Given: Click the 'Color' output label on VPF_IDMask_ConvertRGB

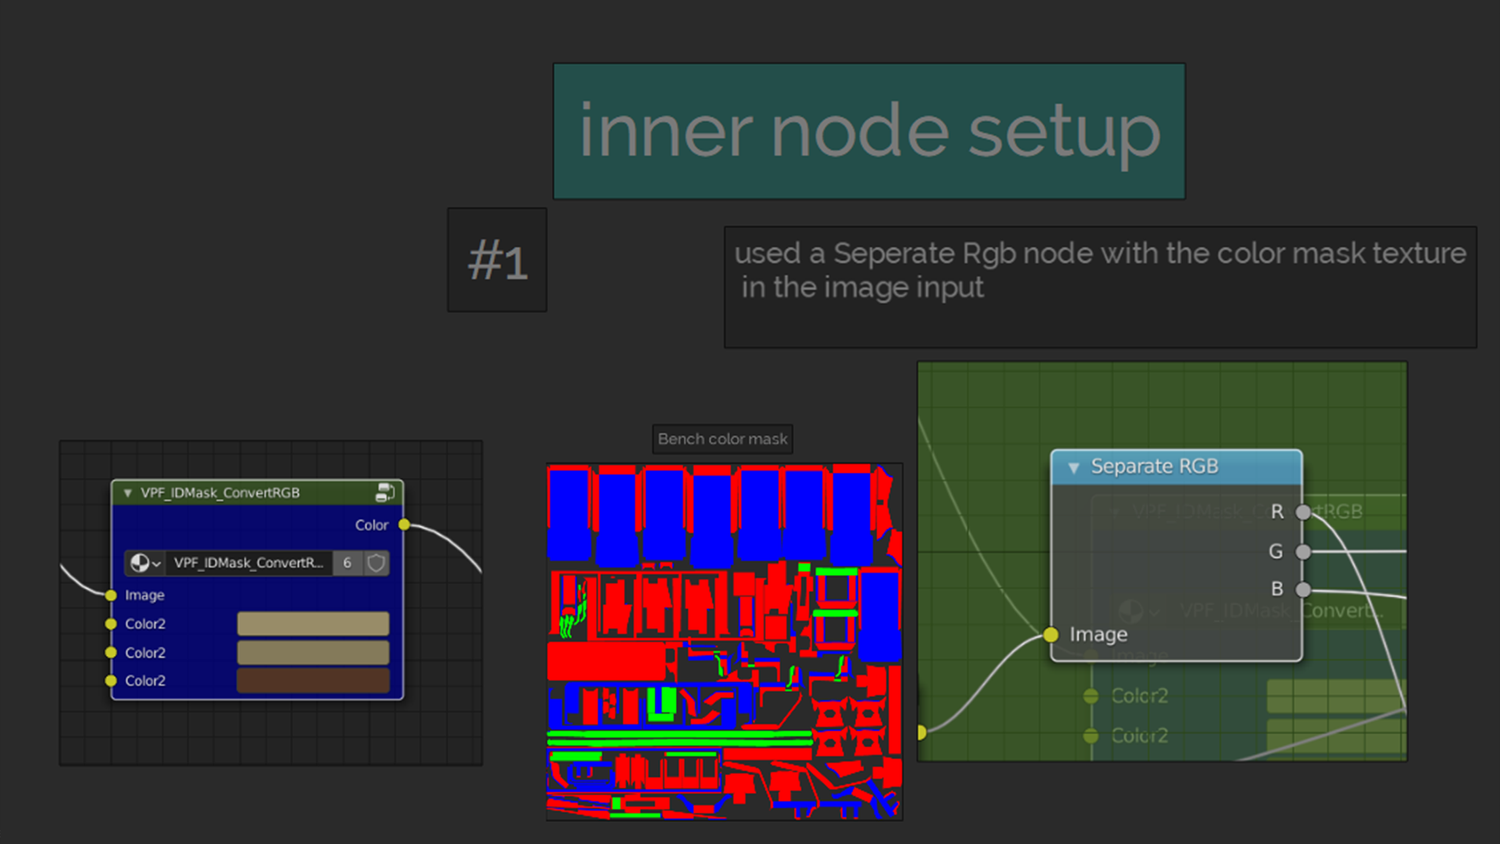Looking at the screenshot, I should click(x=371, y=525).
